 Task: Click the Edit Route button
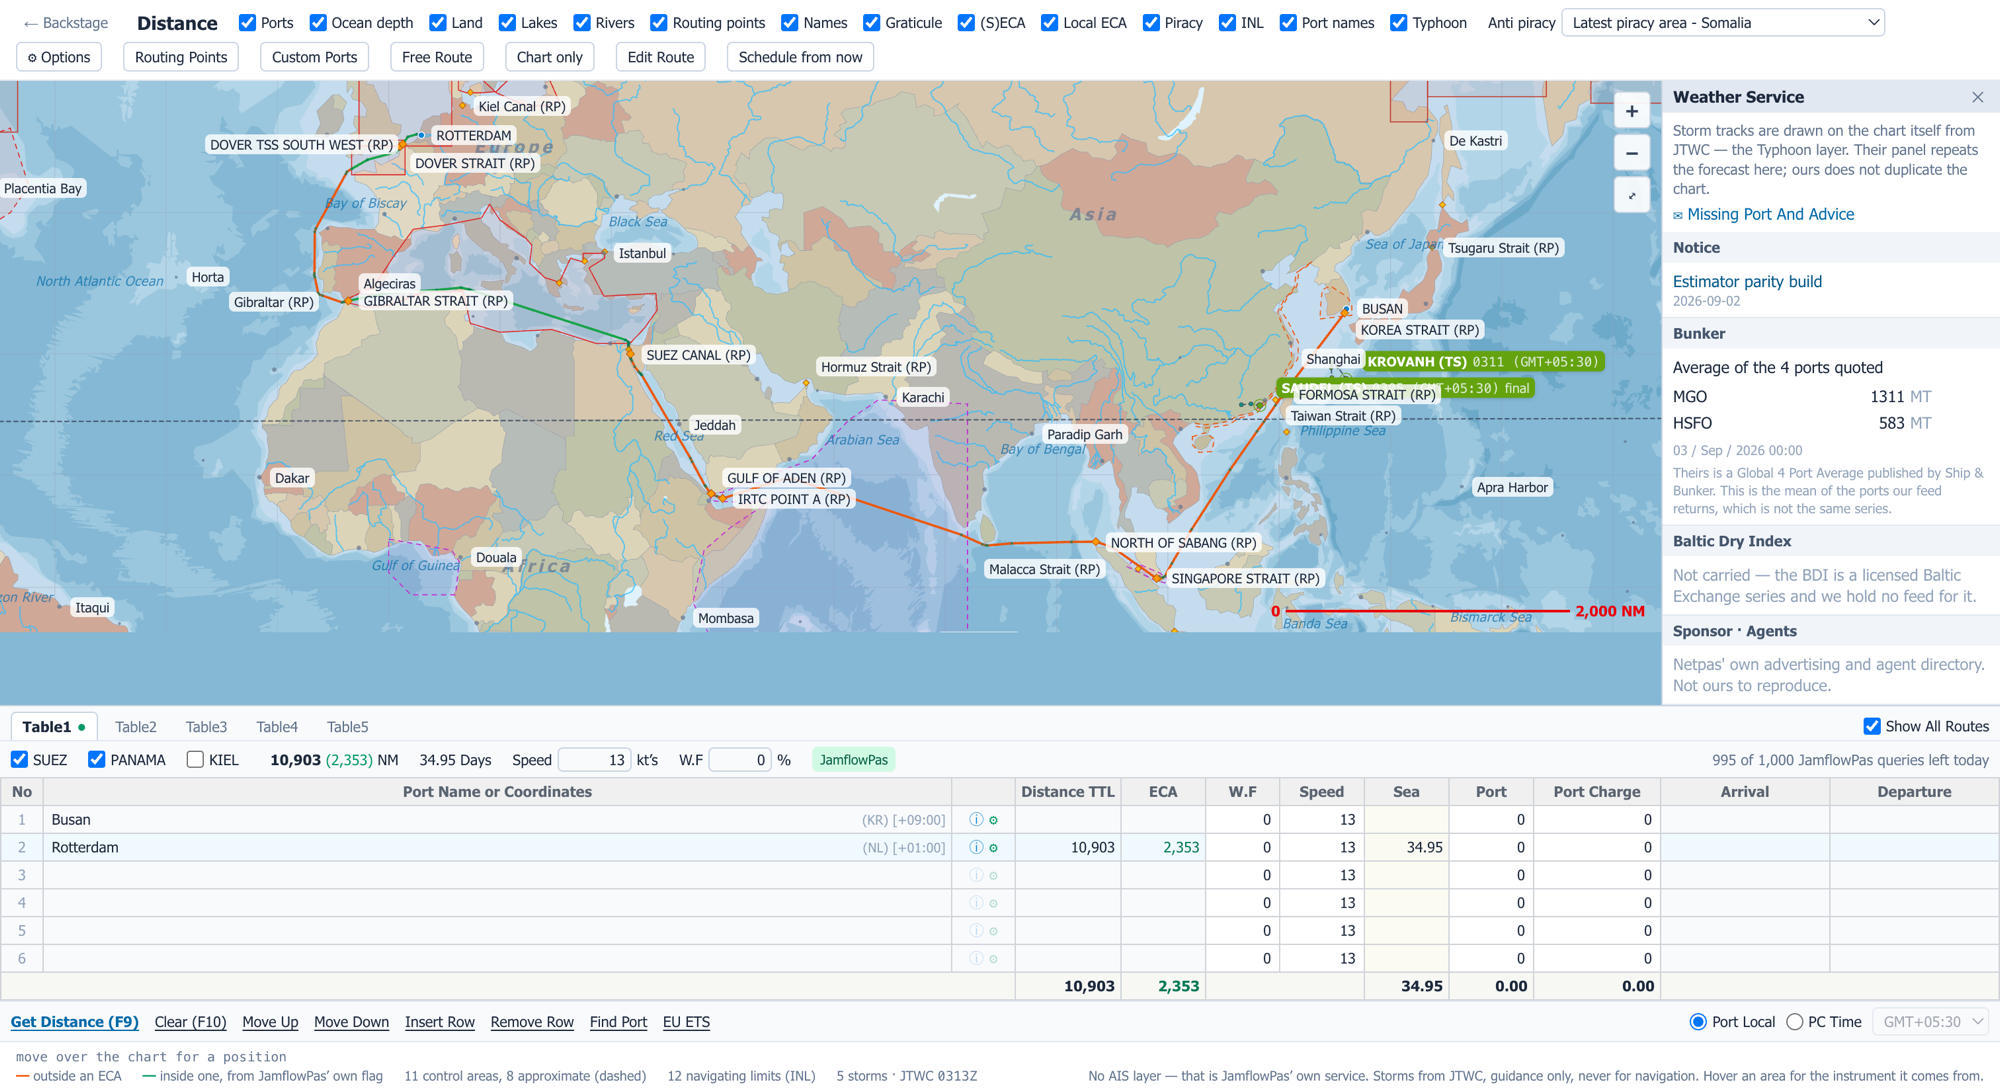click(660, 57)
